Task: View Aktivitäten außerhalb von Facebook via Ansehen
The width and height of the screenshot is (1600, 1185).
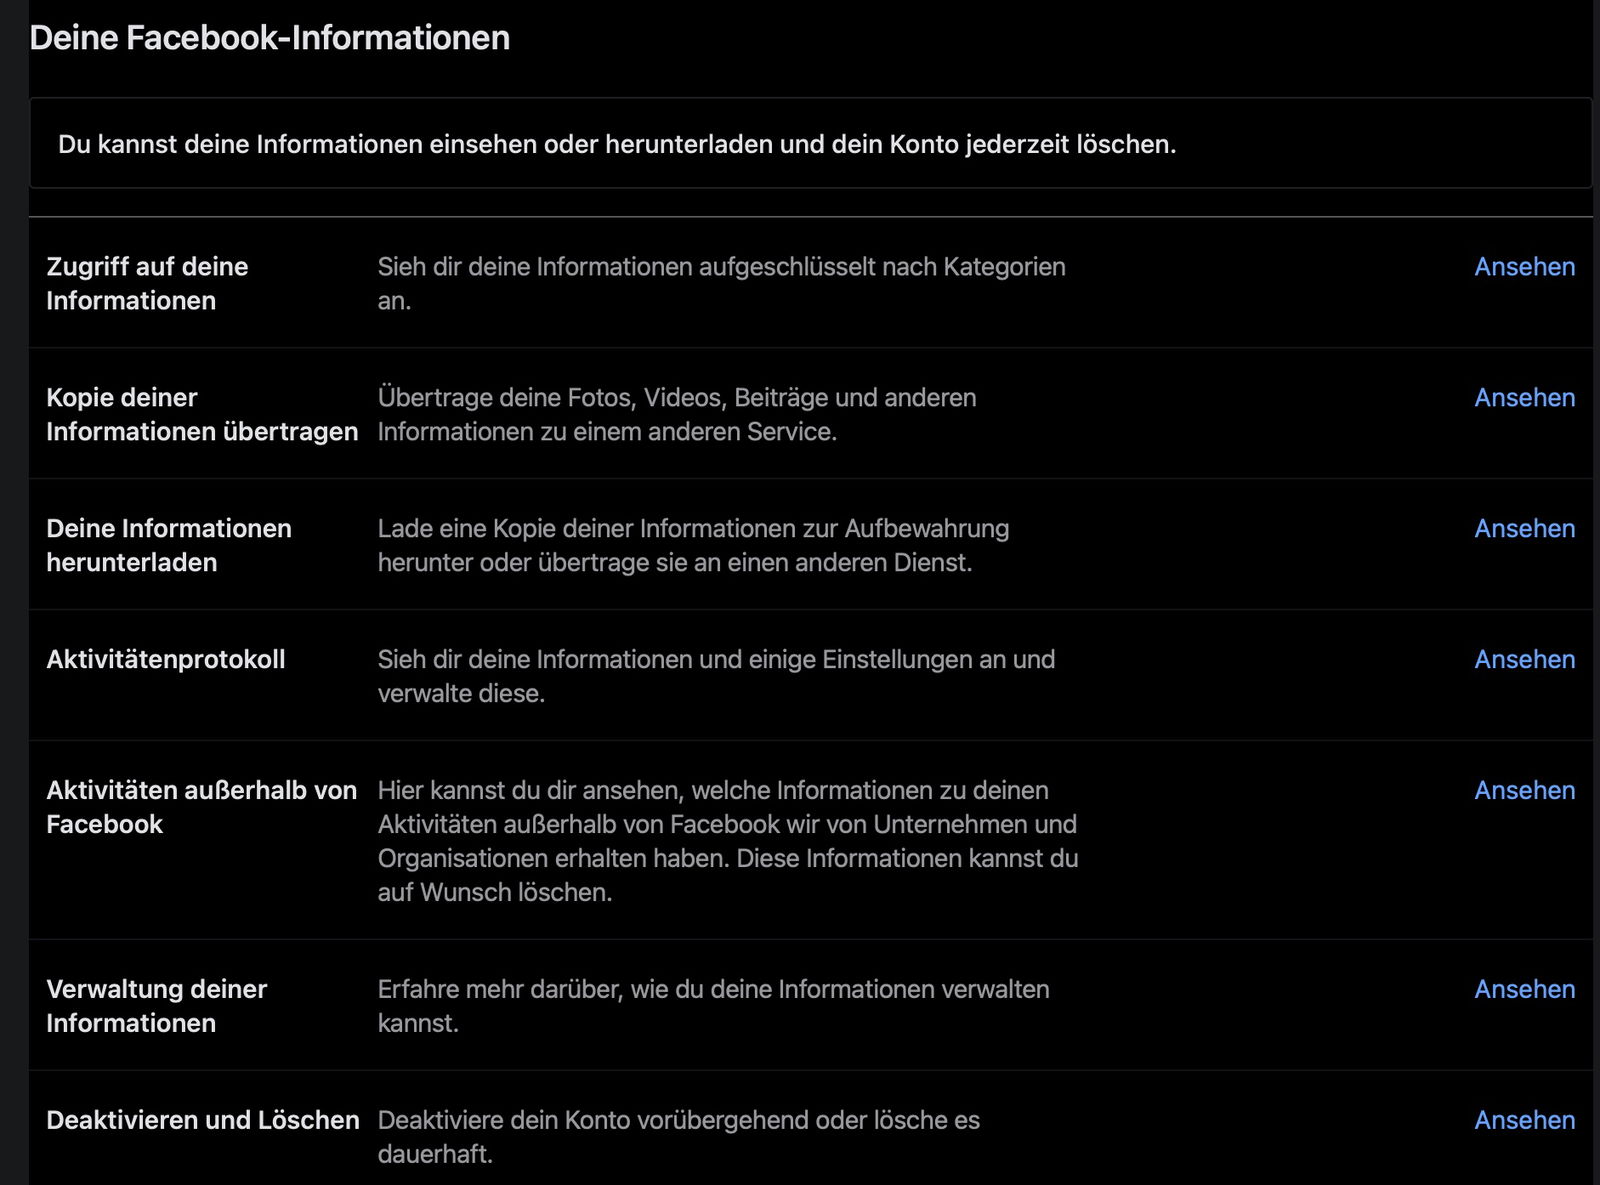Action: (1524, 791)
